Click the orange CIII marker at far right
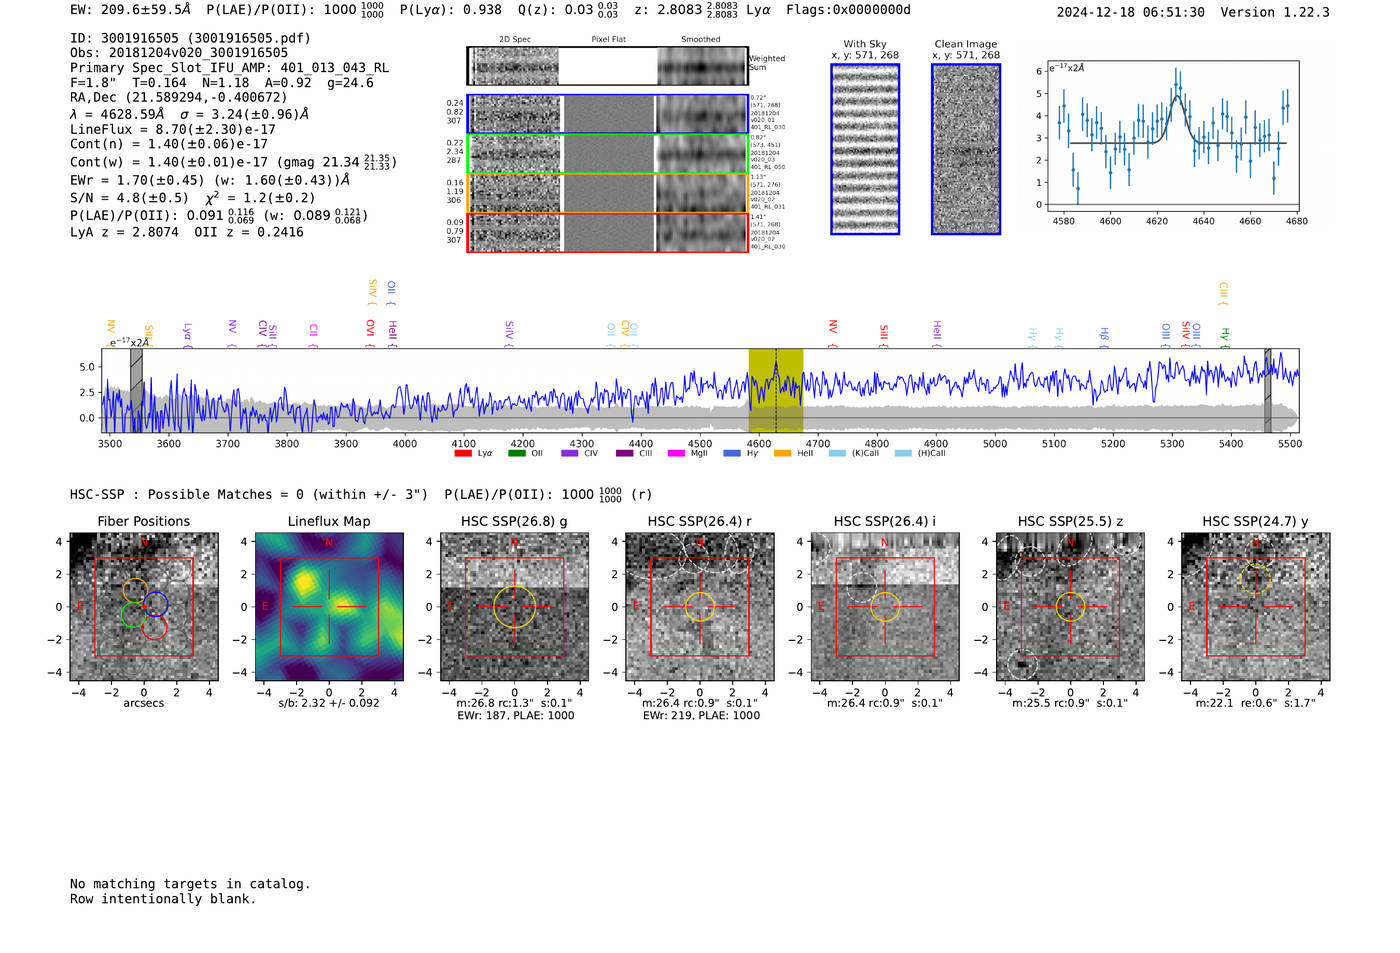 coord(1222,294)
